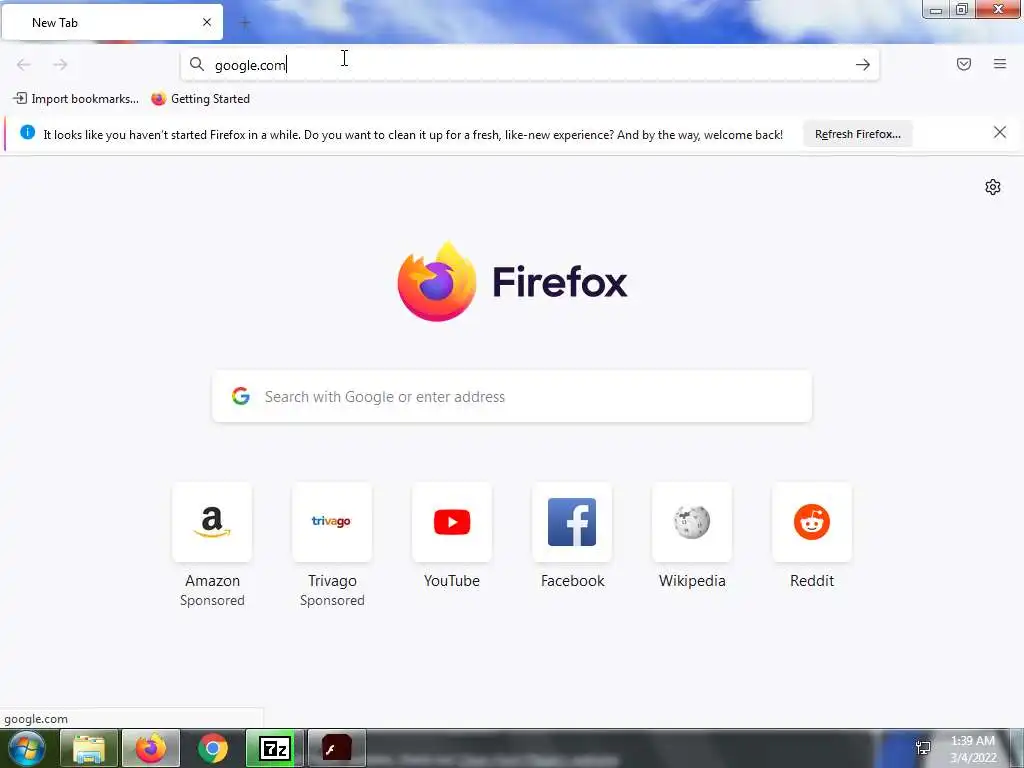Viewport: 1024px width, 768px height.
Task: Click the address bar containing google.com
Action: 530,65
